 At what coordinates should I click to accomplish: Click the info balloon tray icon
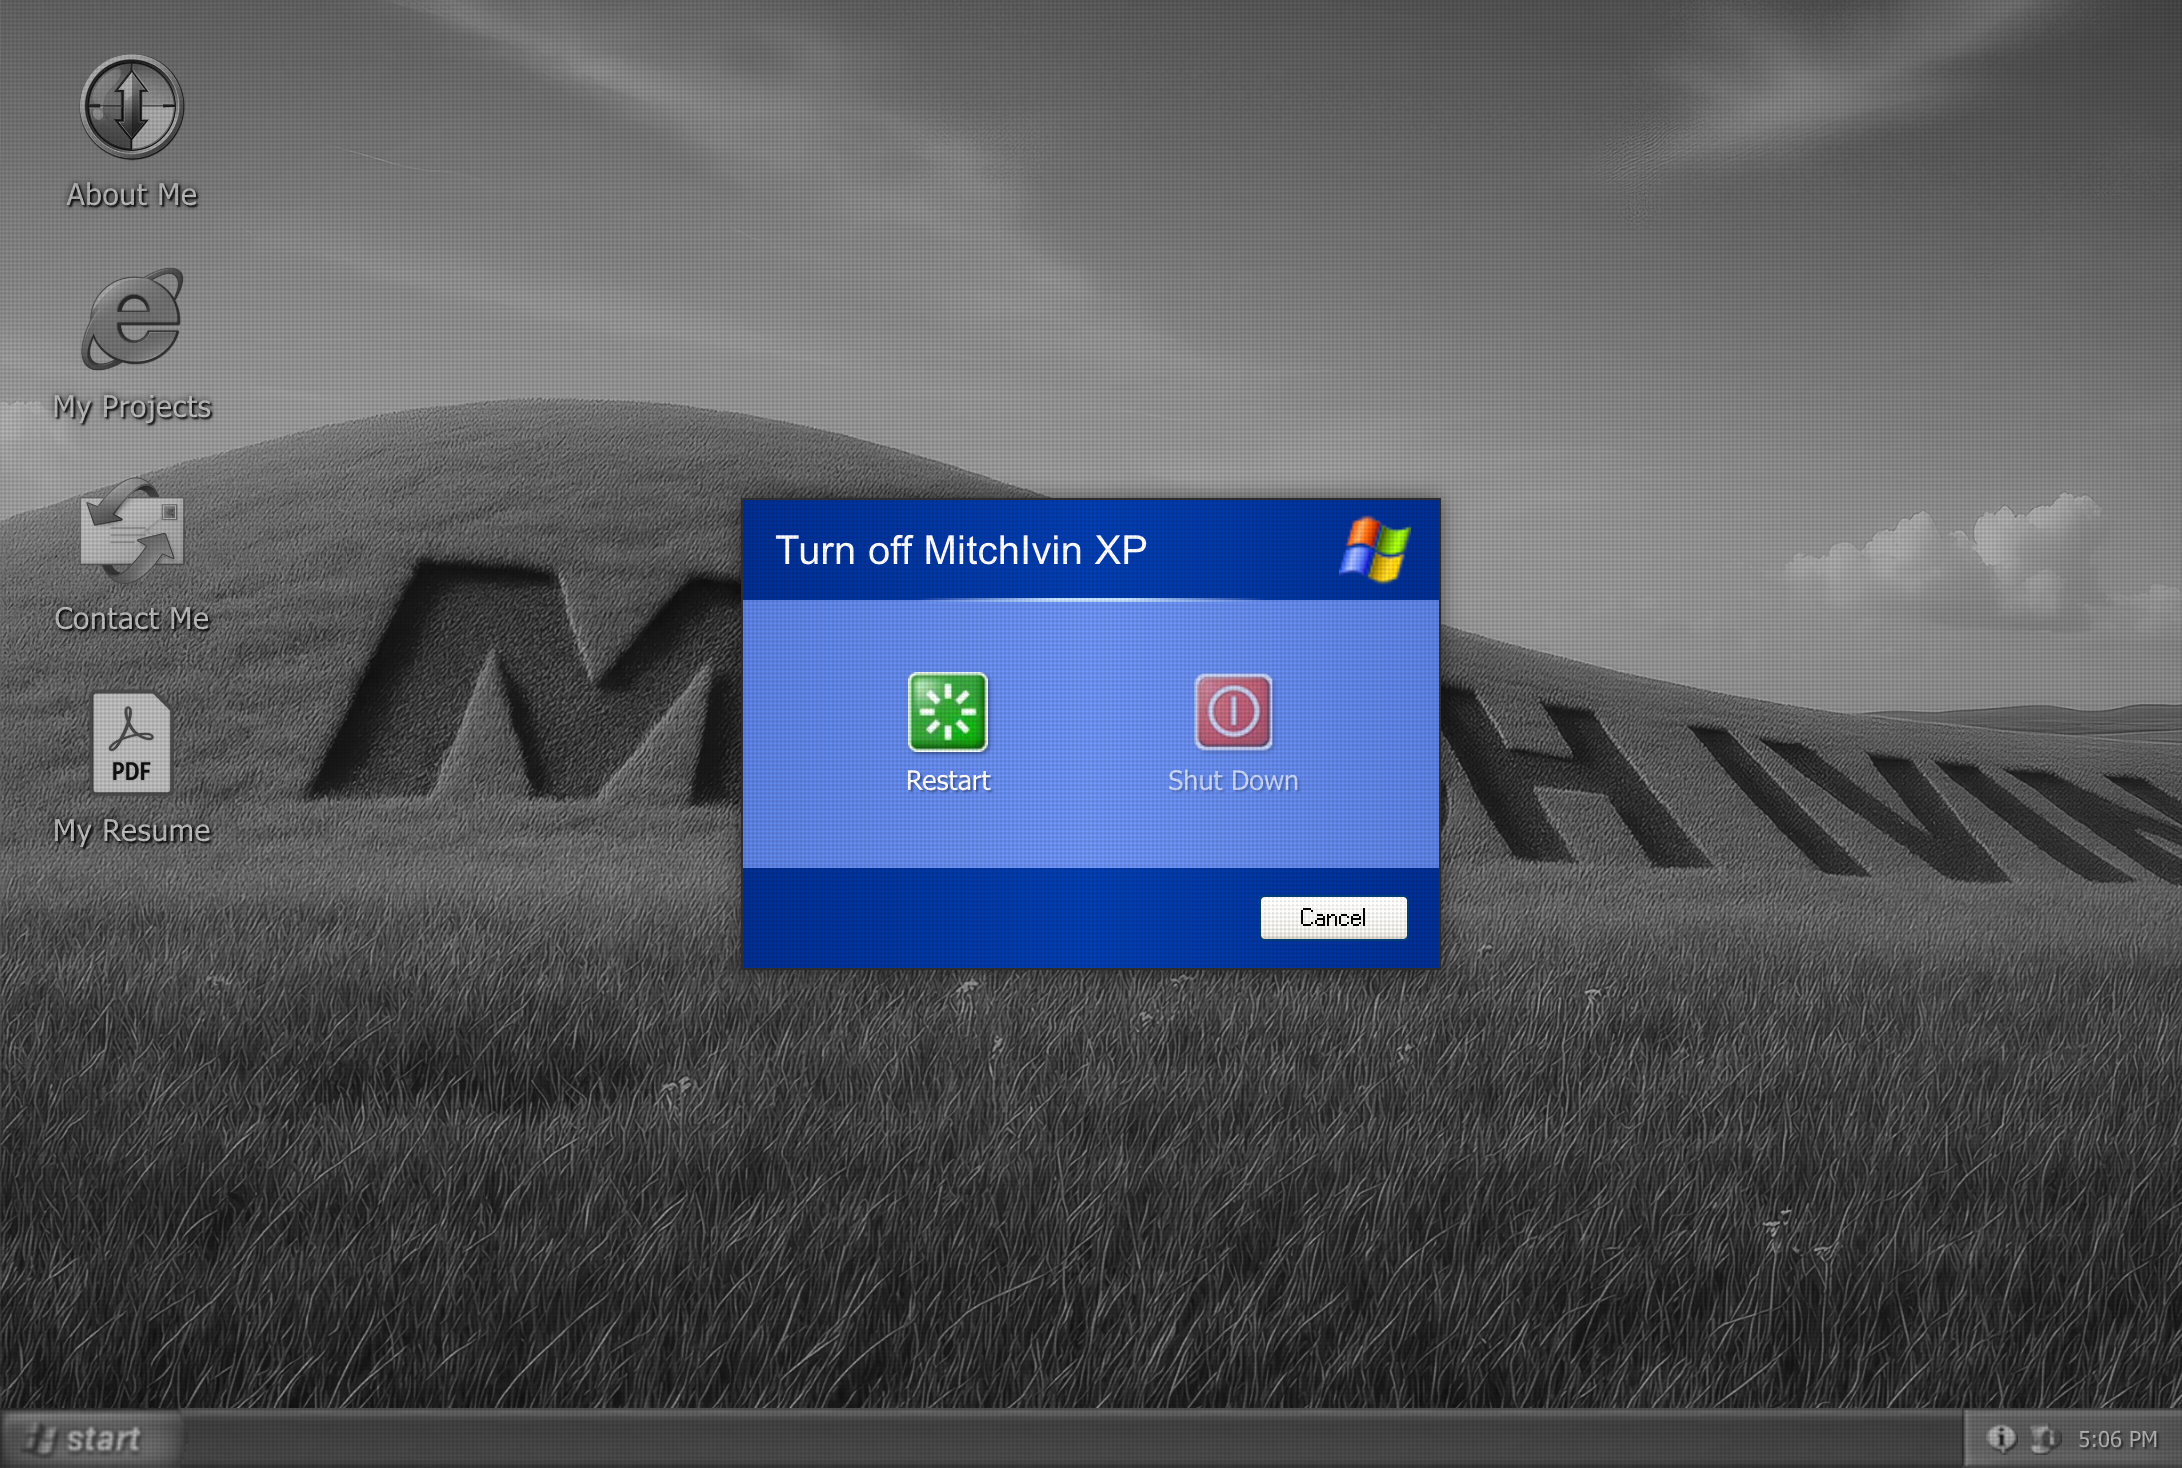pyautogui.click(x=2001, y=1438)
